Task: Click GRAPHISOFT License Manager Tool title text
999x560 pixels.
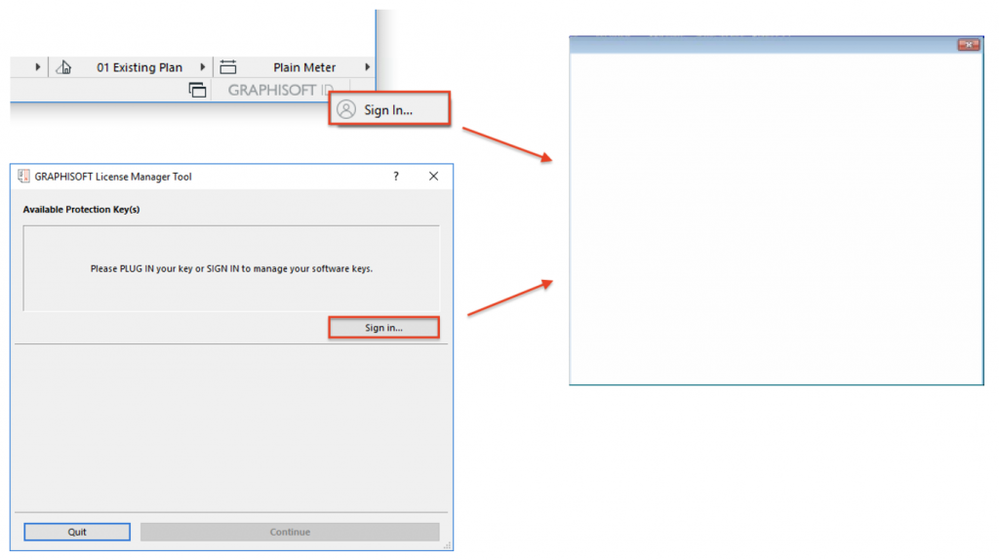Action: [113, 176]
